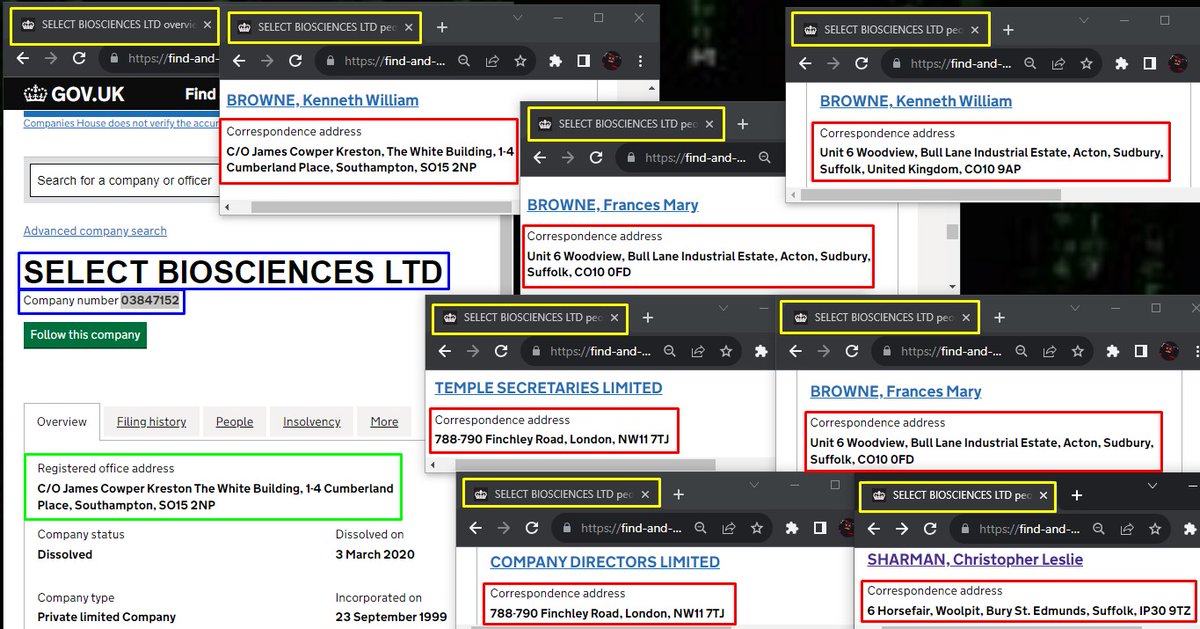Bookmark star in the Company Directors window

[757, 528]
